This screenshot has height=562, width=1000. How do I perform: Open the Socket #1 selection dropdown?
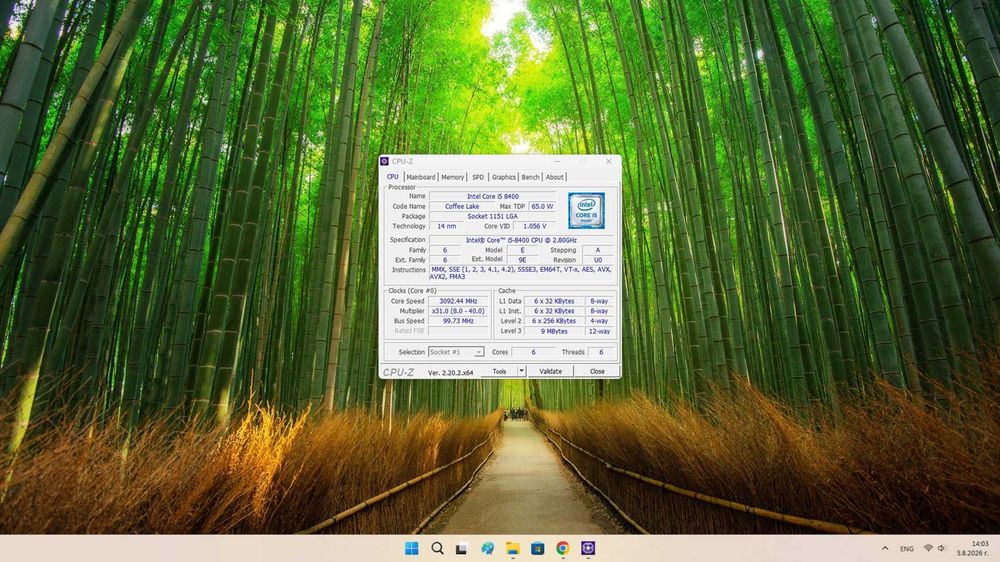[x=456, y=352]
